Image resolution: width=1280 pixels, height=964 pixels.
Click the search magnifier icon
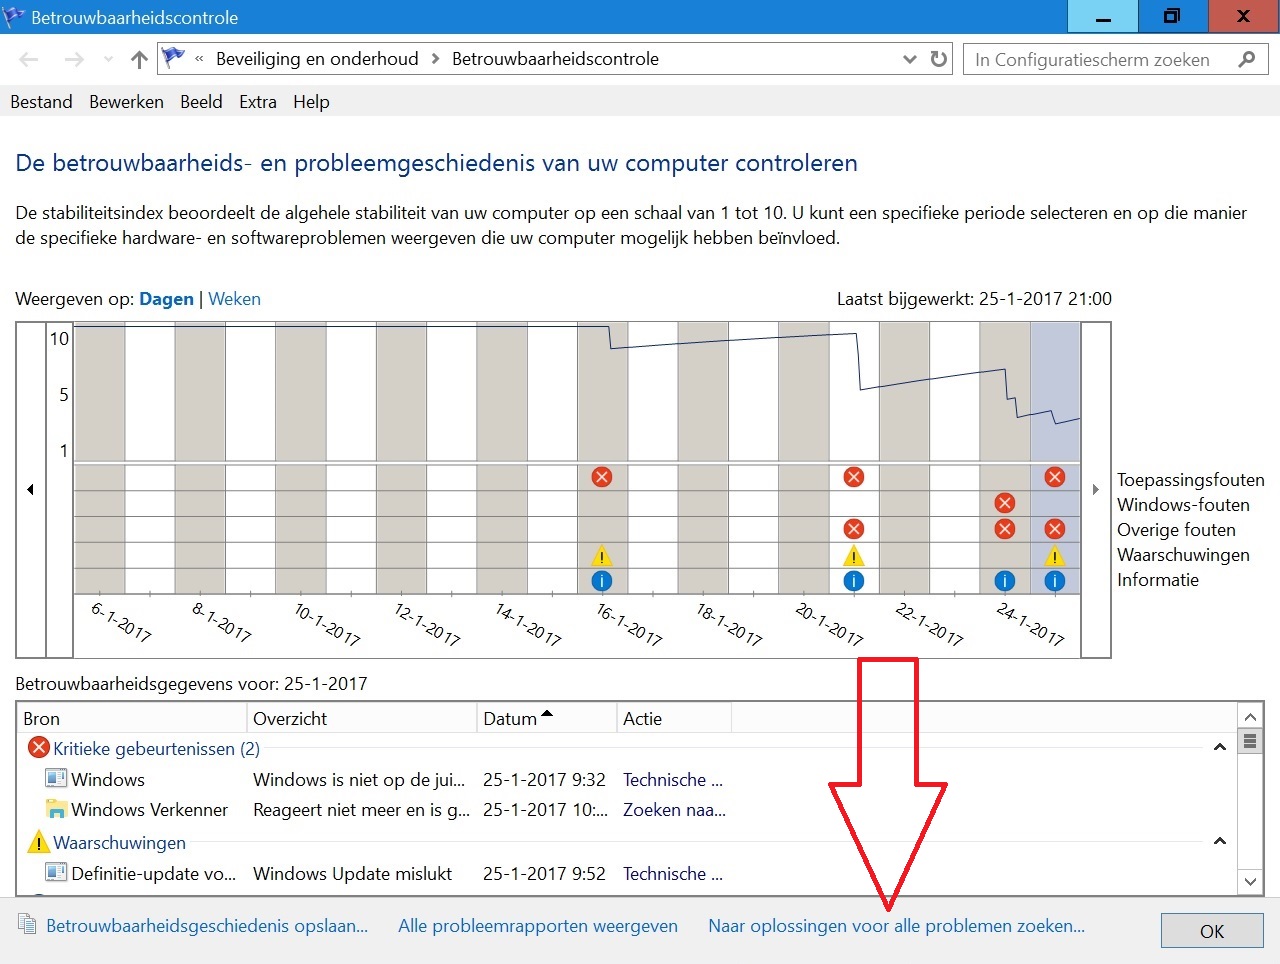(x=1247, y=59)
